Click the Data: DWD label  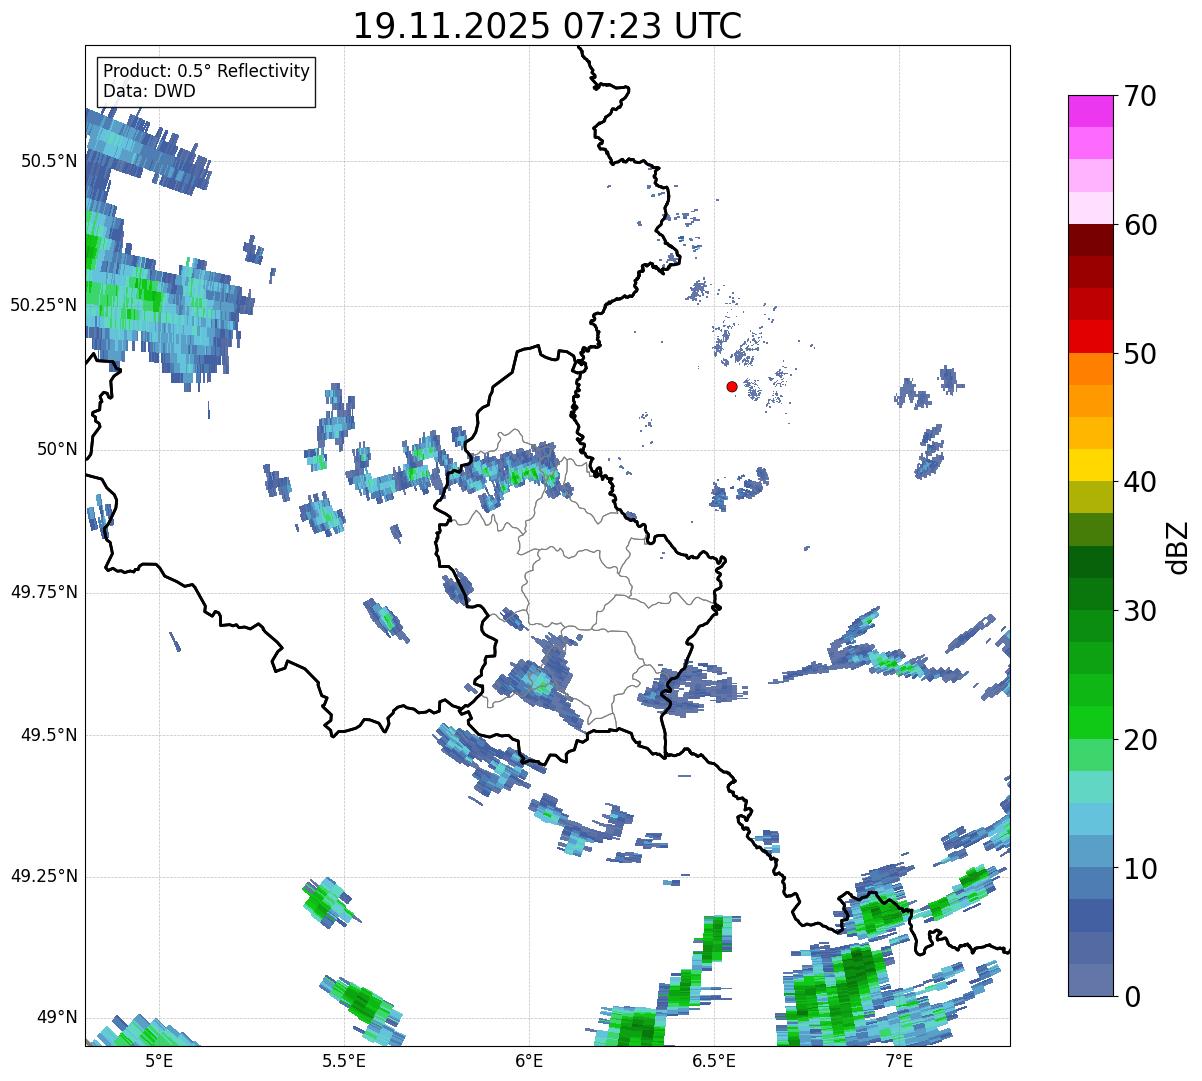(x=149, y=91)
